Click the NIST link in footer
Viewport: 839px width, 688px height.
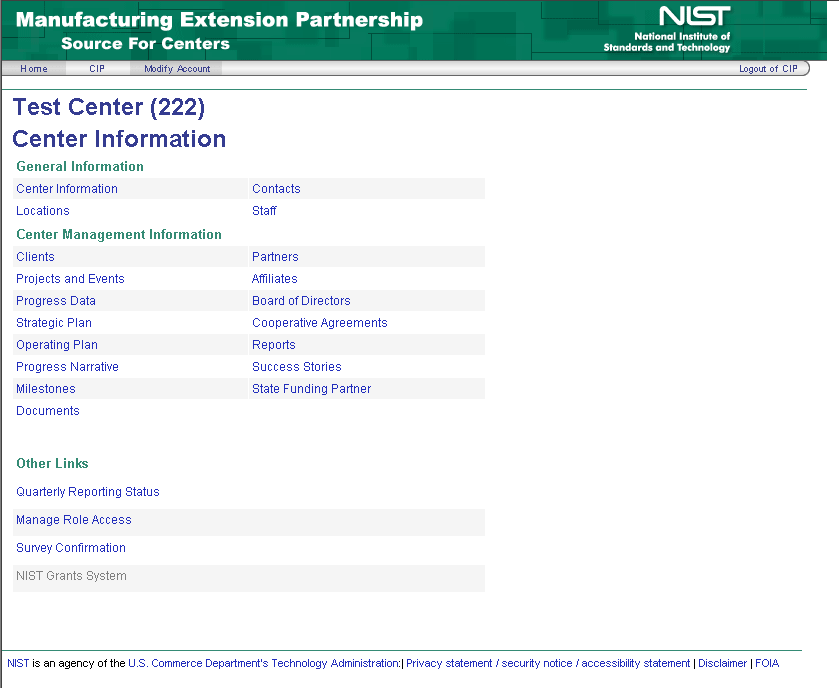click(x=18, y=663)
